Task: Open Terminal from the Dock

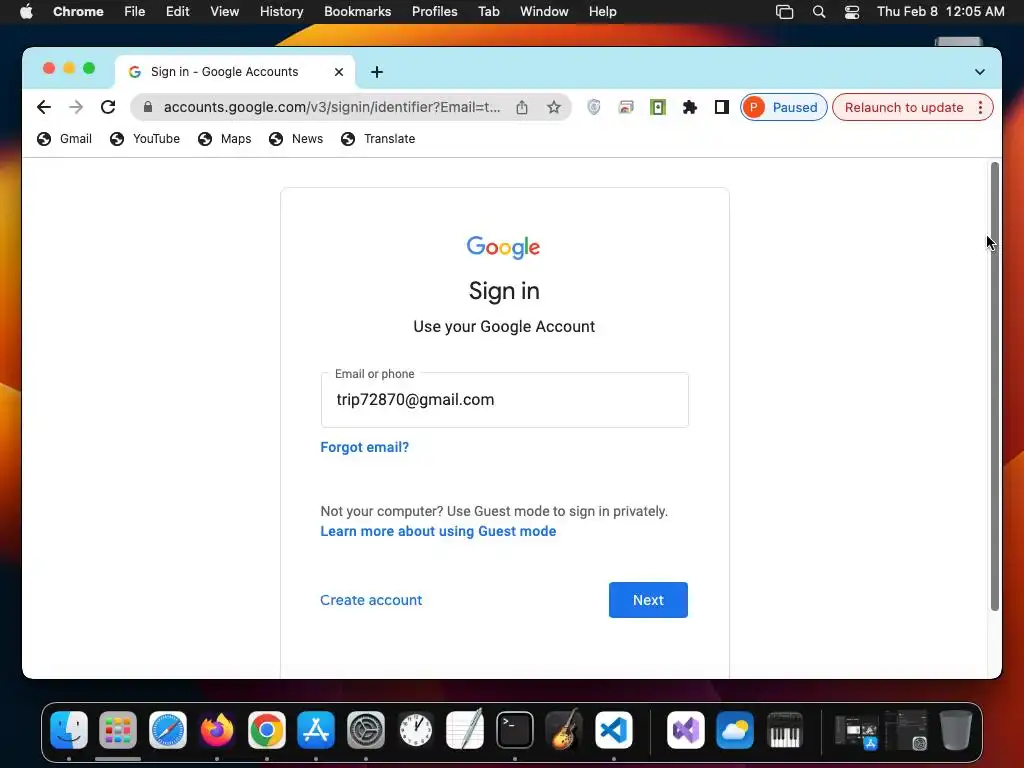Action: coord(515,730)
